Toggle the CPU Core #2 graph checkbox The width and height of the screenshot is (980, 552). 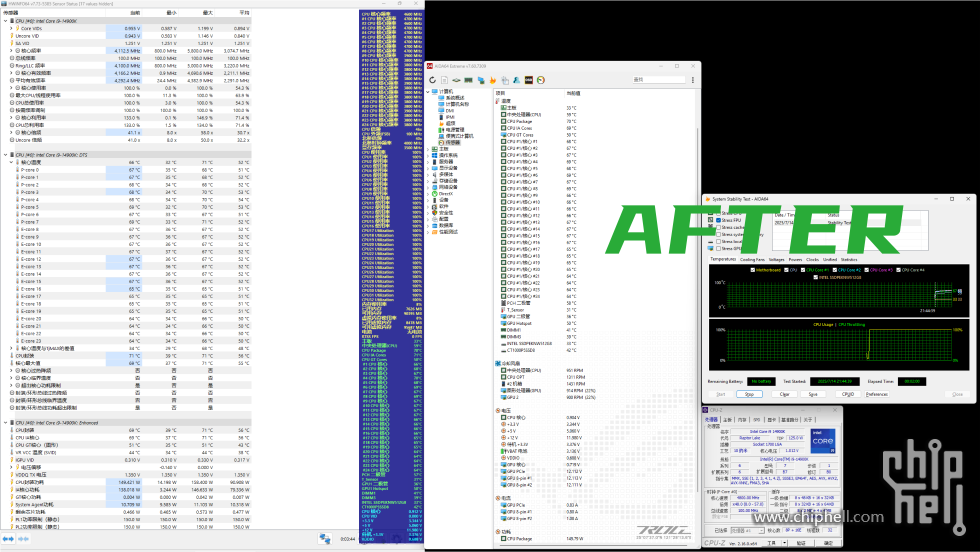coord(835,269)
